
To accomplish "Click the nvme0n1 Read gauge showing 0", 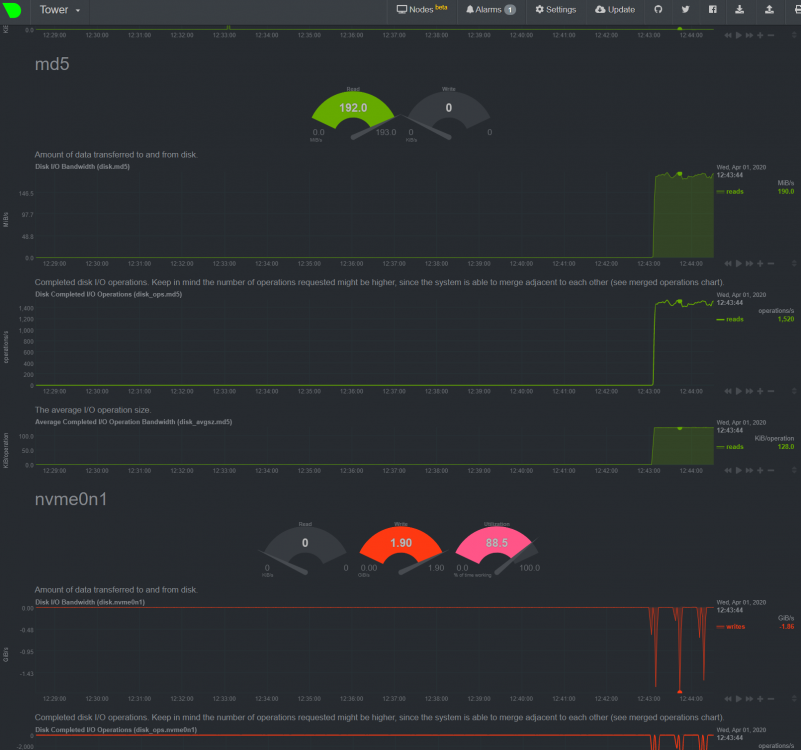I will [x=305, y=549].
